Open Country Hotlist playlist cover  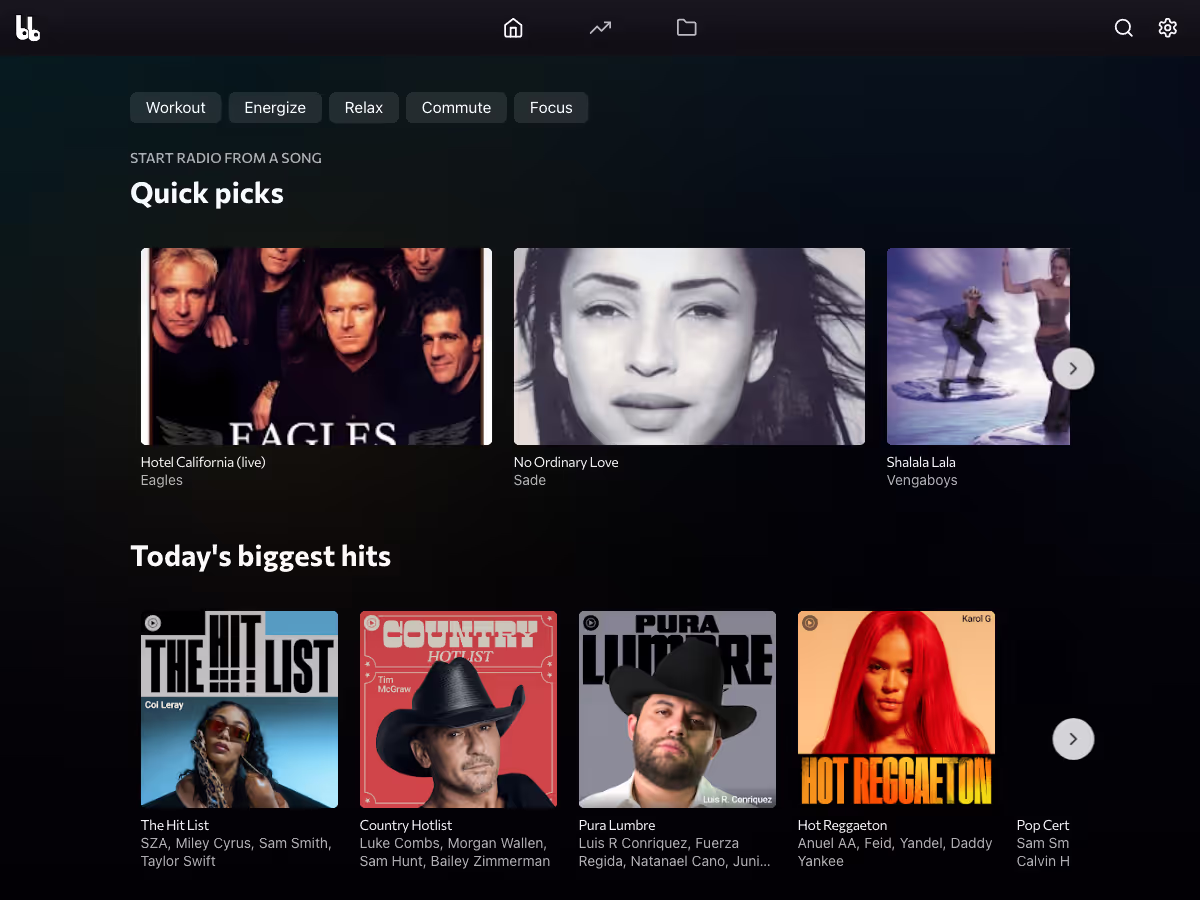tap(458, 709)
